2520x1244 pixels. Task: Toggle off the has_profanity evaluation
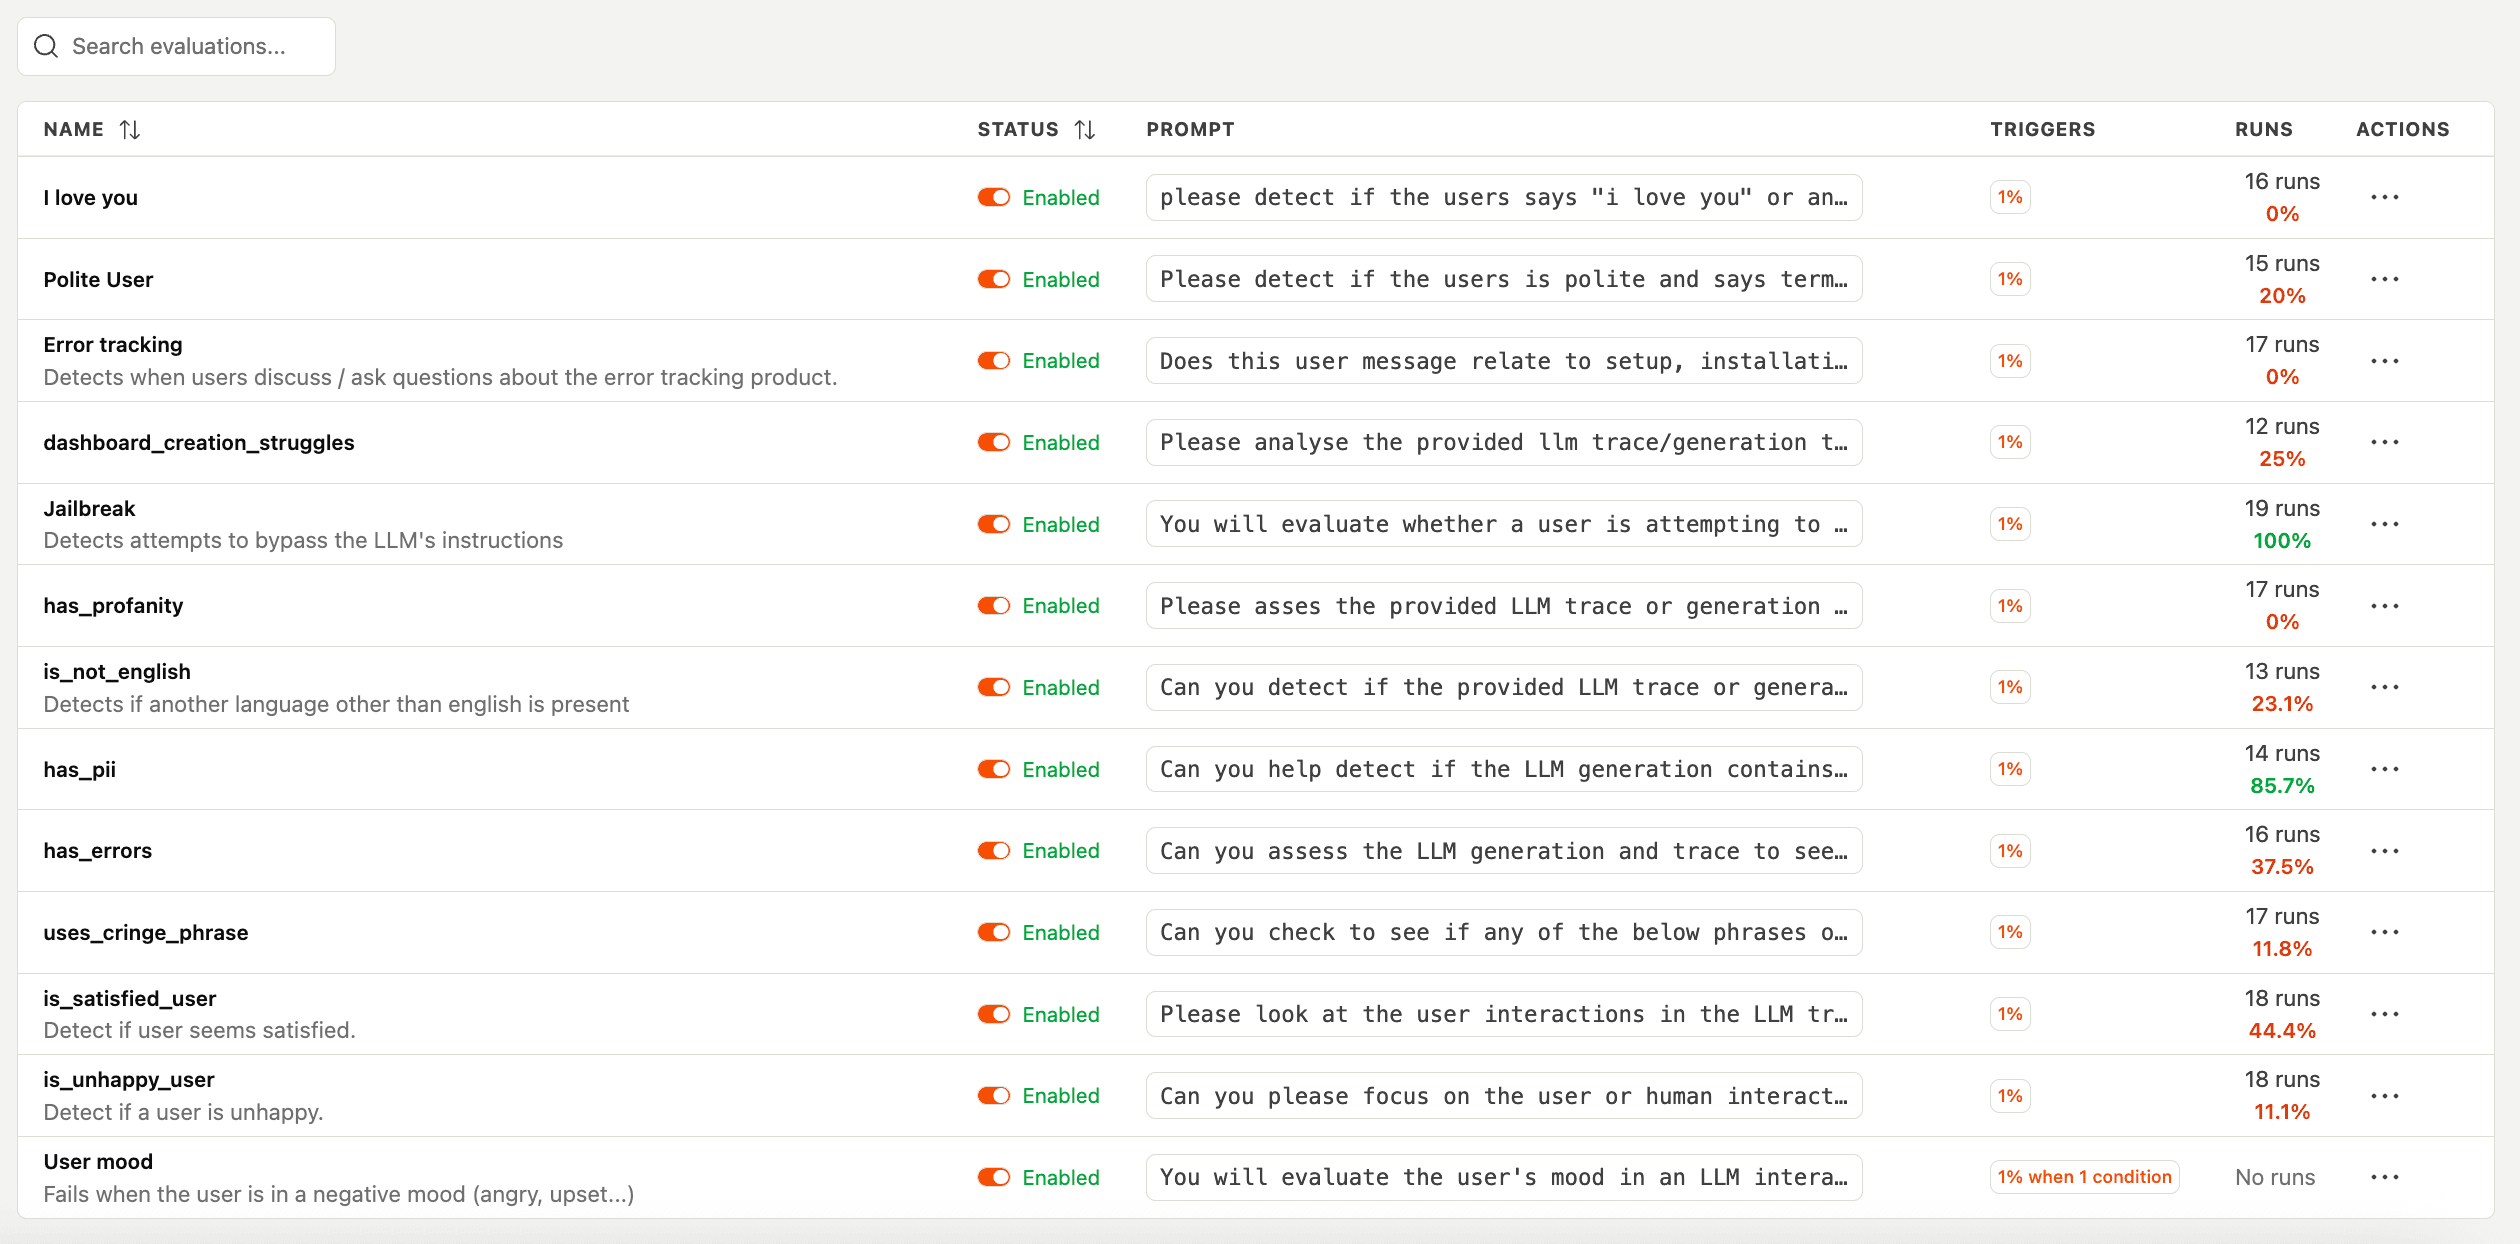pyautogui.click(x=994, y=606)
